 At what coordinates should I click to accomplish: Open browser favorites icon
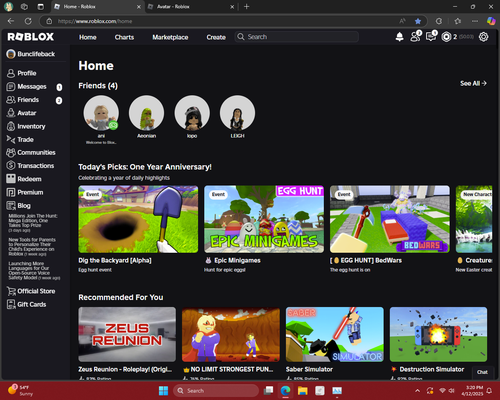point(458,21)
